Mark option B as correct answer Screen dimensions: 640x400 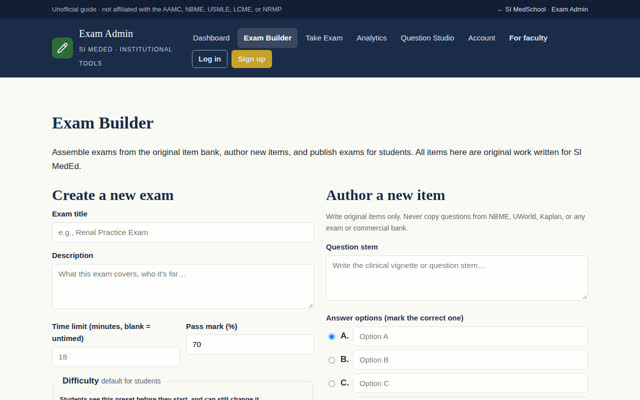pos(331,360)
